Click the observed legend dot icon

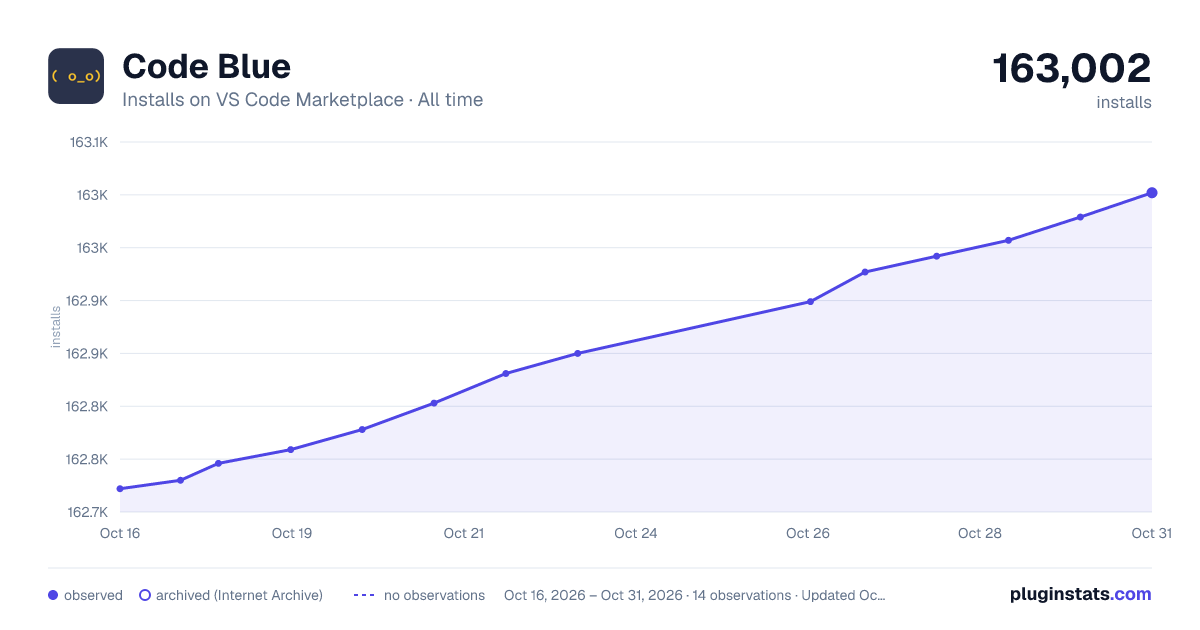[53, 595]
